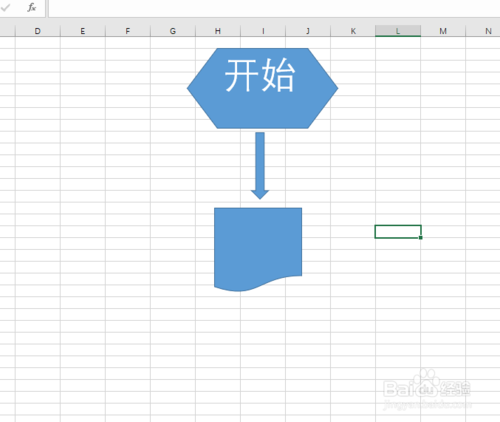Select column N header
Viewport: 500px width, 422px height.
point(483,31)
